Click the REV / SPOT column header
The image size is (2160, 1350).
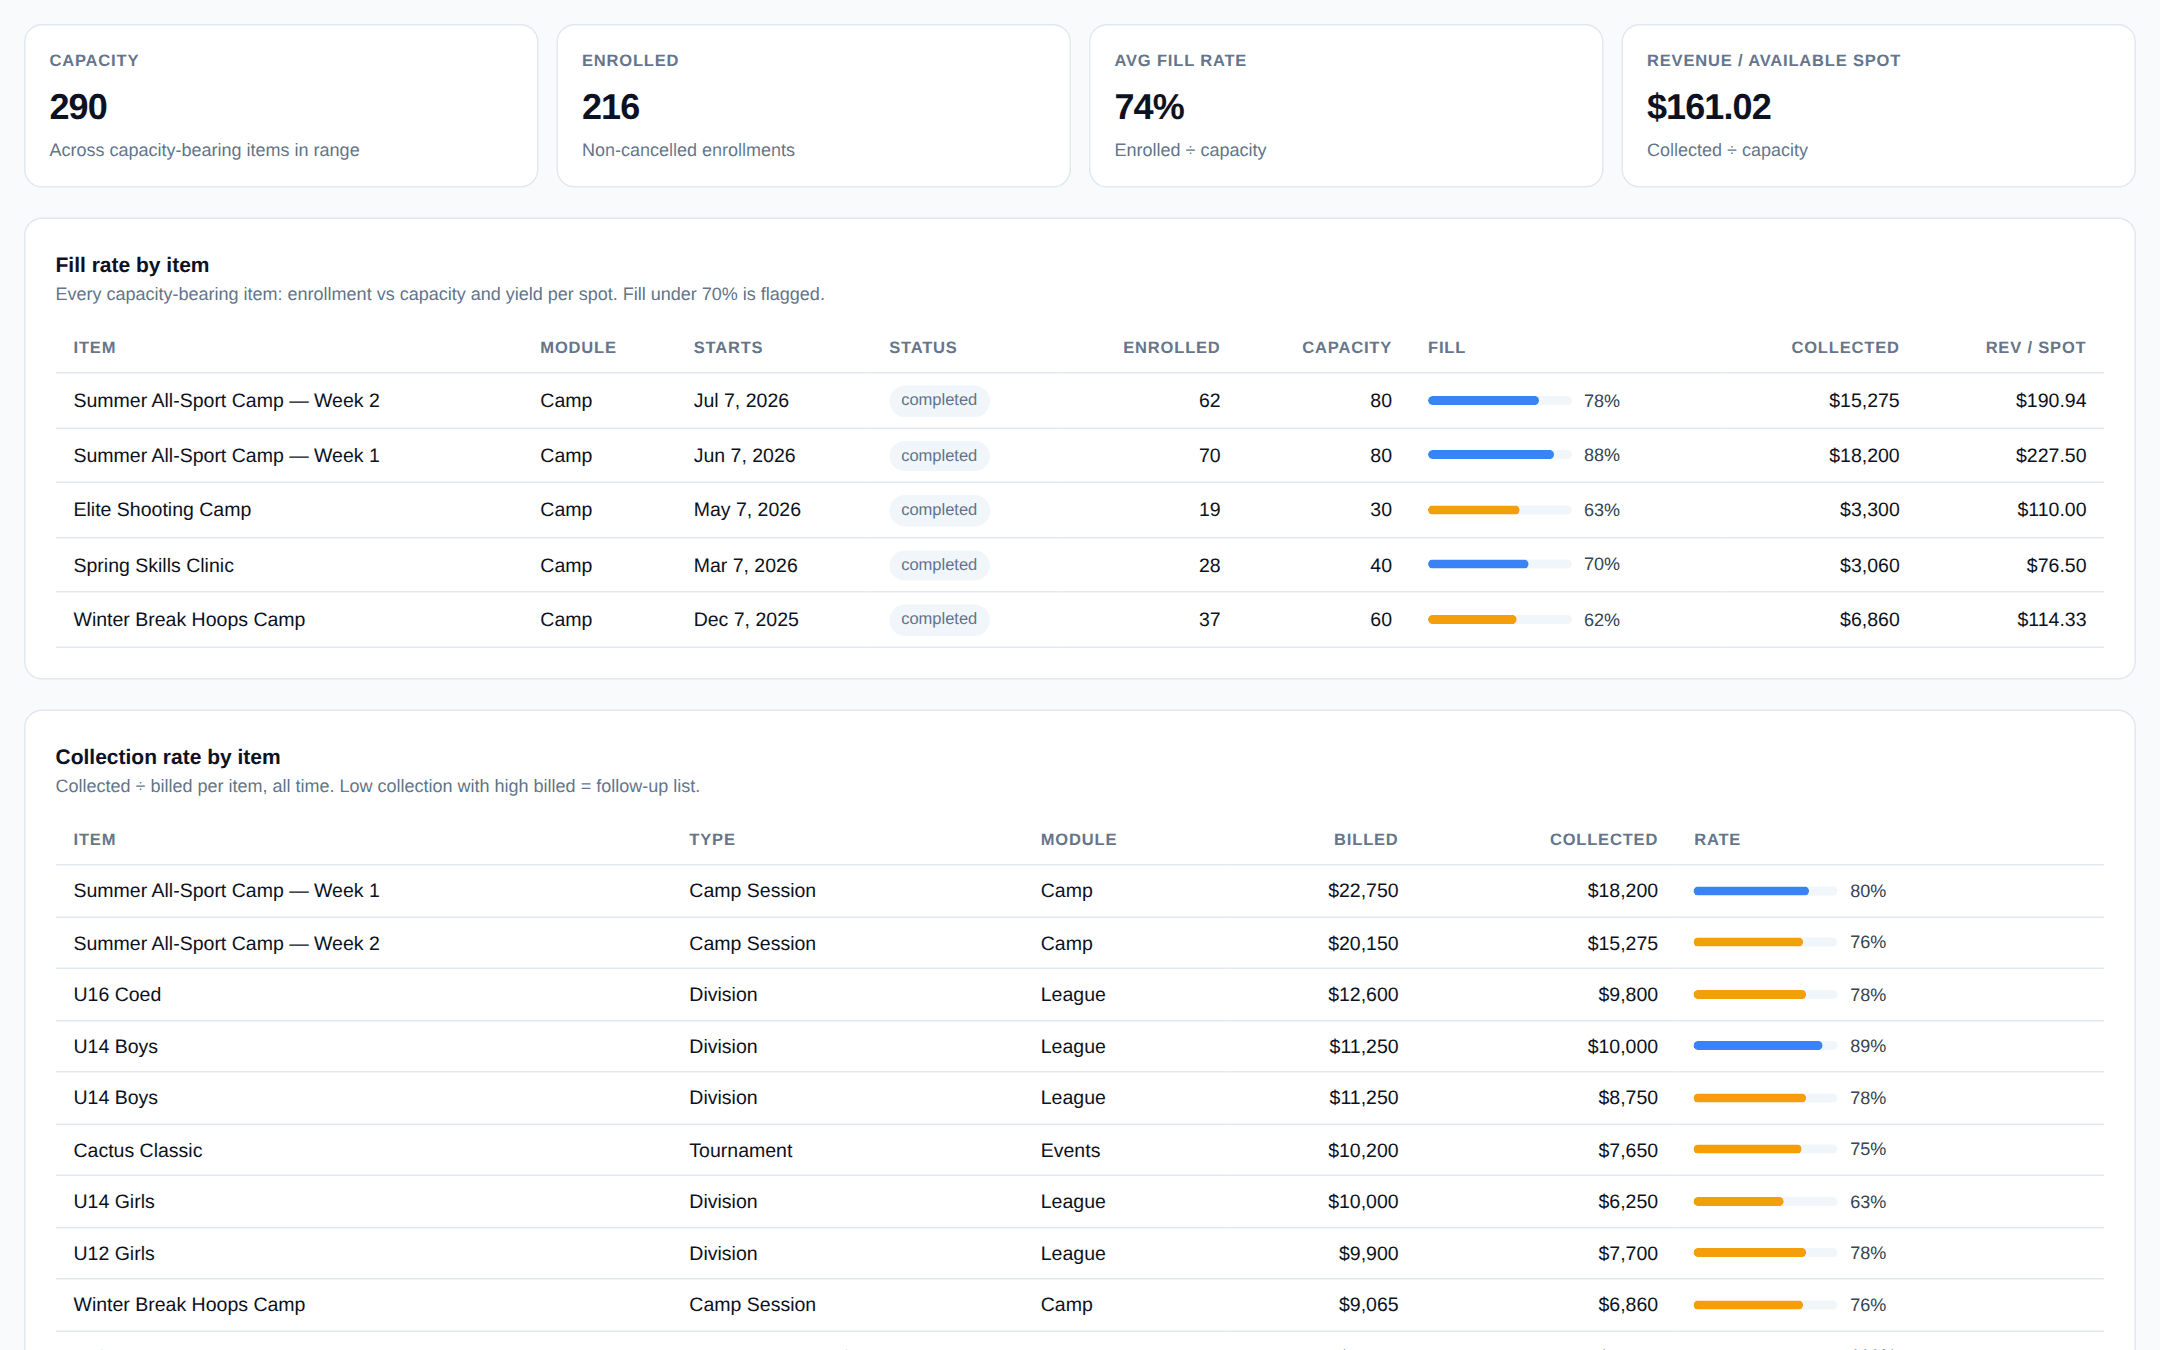coord(2035,347)
